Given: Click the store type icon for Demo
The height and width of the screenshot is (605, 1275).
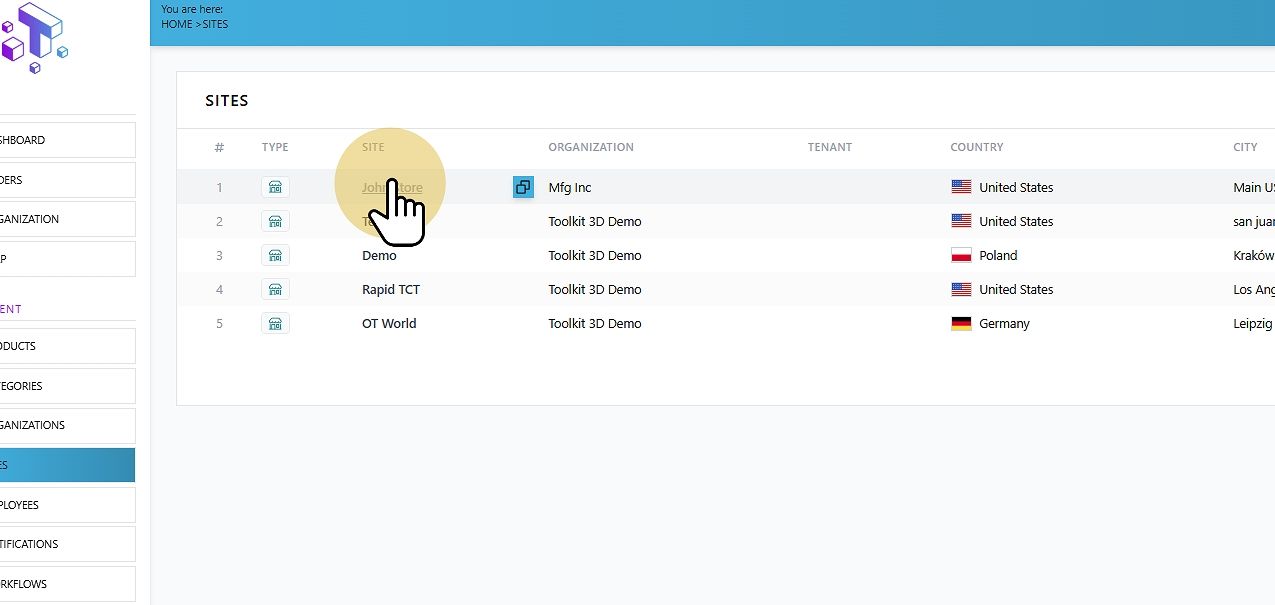Looking at the screenshot, I should (x=275, y=255).
